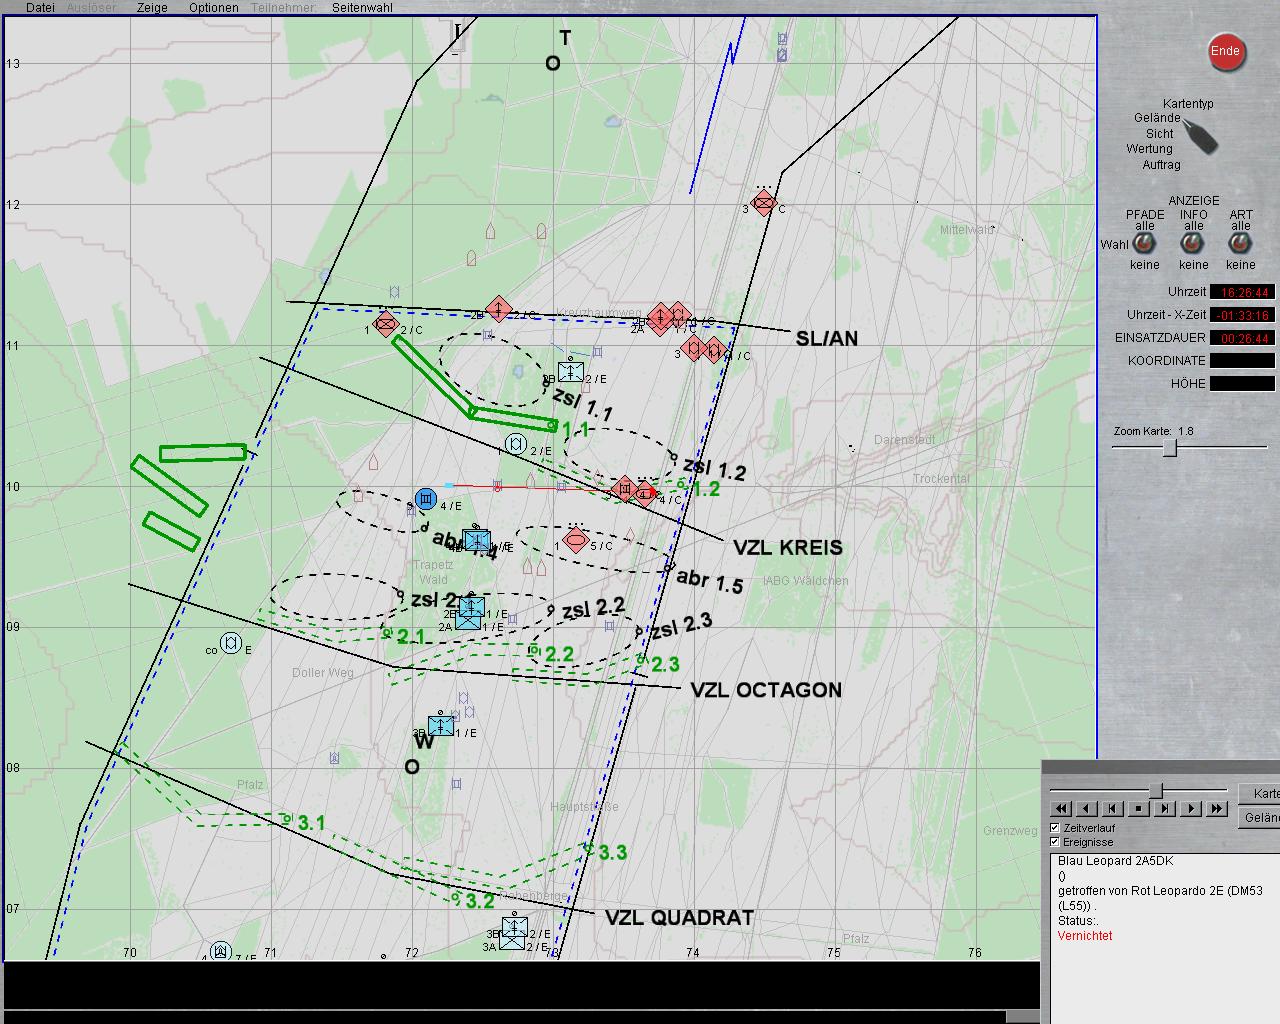Click the red unit 5/C oval icon
The height and width of the screenshot is (1024, 1280).
575,541
